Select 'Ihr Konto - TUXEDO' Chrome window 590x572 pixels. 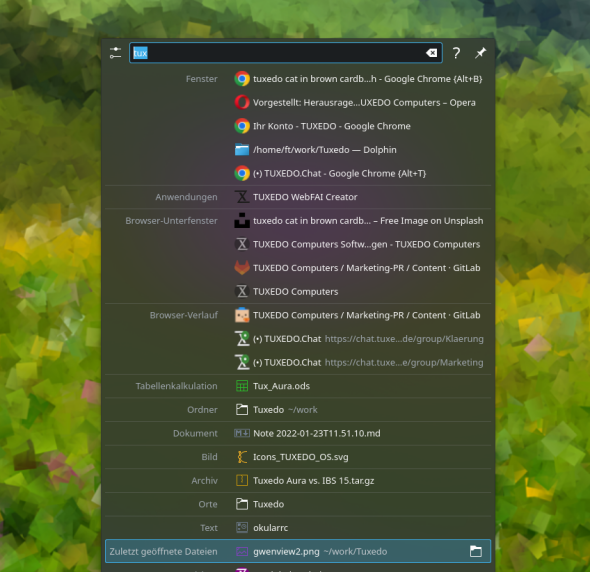[x=298, y=126]
